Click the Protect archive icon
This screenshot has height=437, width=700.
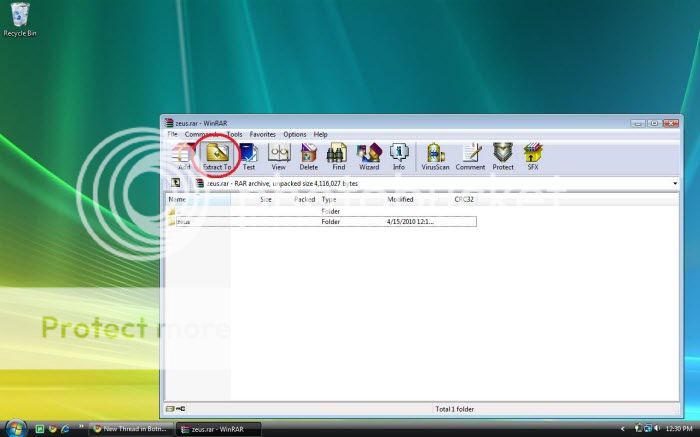point(503,155)
